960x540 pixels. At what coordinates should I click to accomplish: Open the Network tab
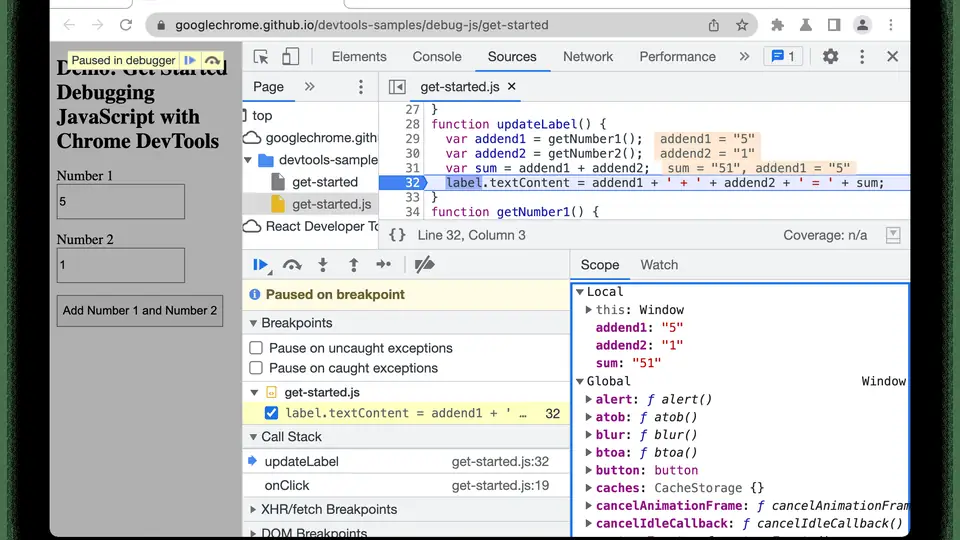(588, 57)
